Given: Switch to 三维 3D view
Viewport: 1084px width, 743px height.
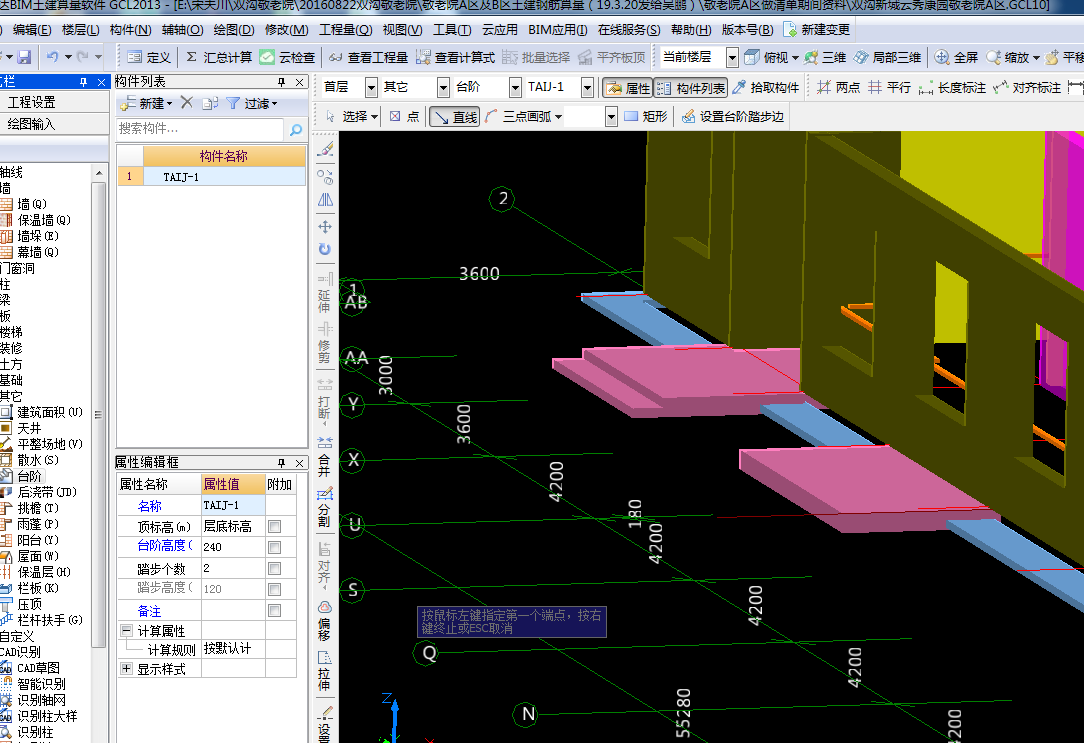Looking at the screenshot, I should 825,57.
